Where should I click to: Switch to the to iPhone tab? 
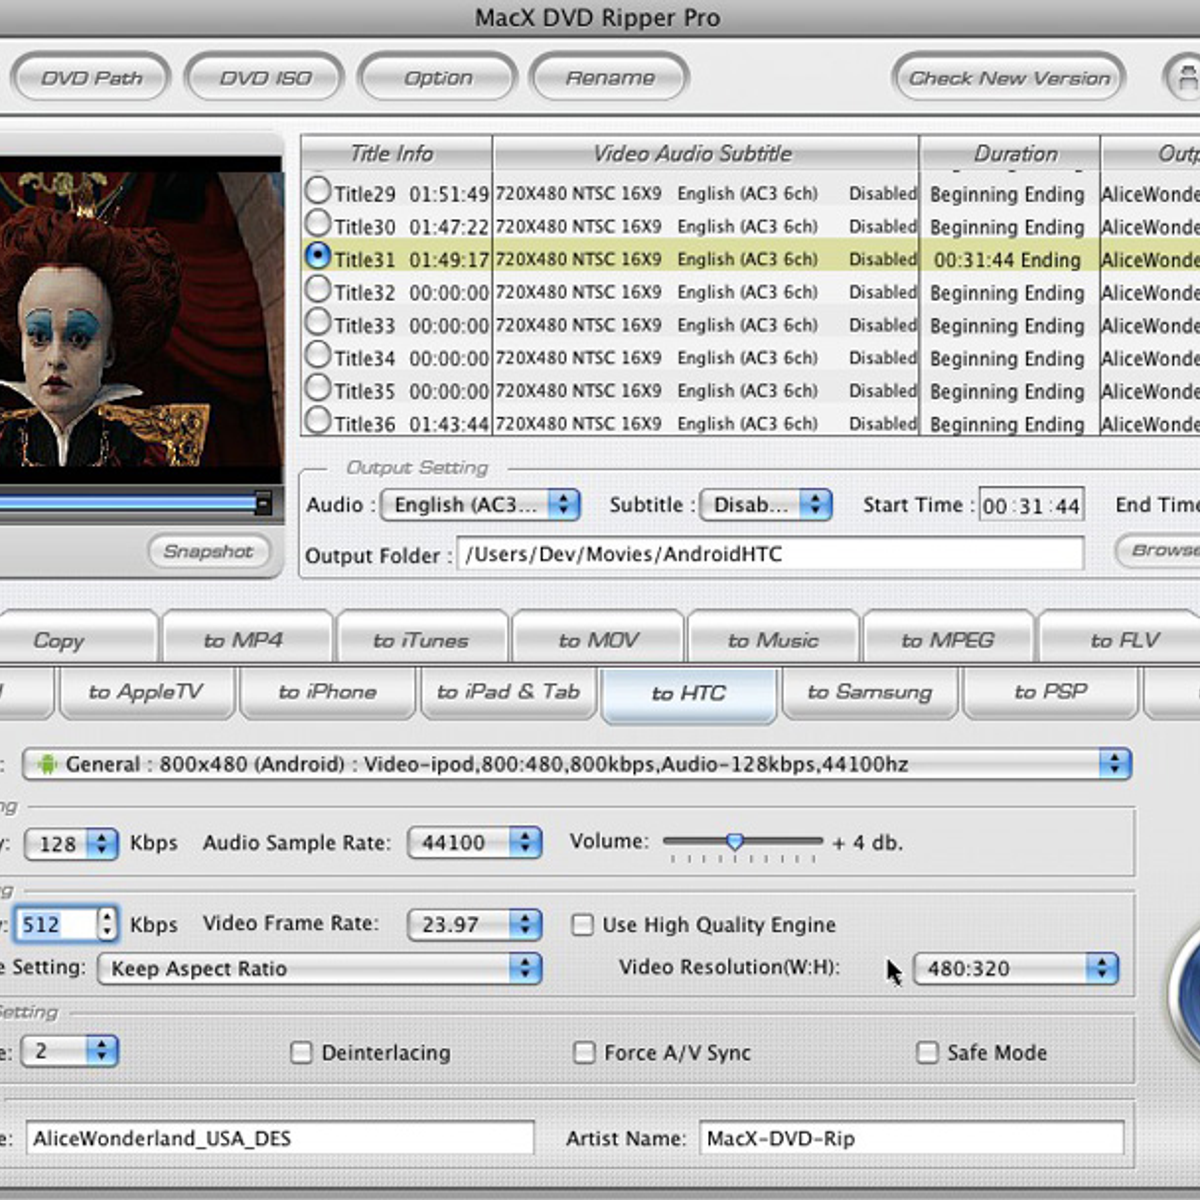[x=327, y=692]
